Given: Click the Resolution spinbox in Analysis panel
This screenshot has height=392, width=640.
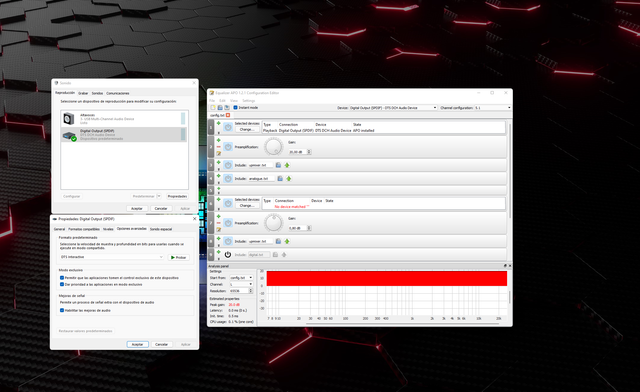Looking at the screenshot, I should click(241, 291).
